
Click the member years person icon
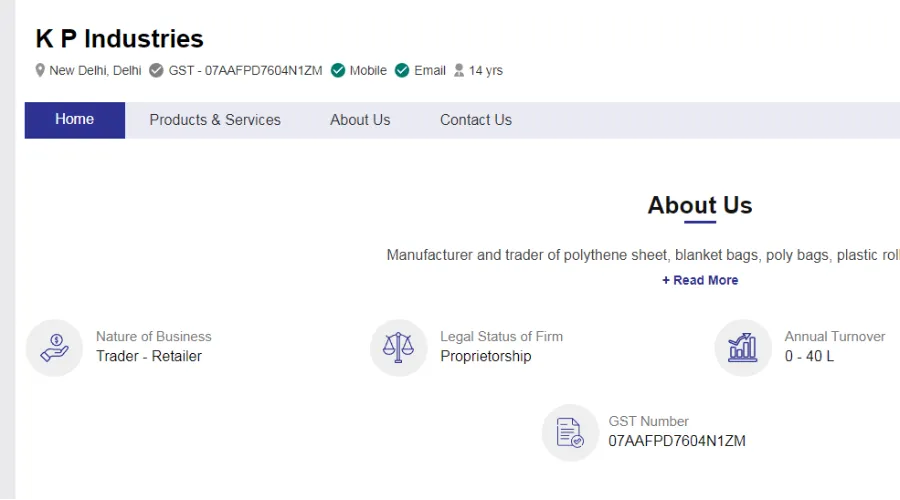459,71
